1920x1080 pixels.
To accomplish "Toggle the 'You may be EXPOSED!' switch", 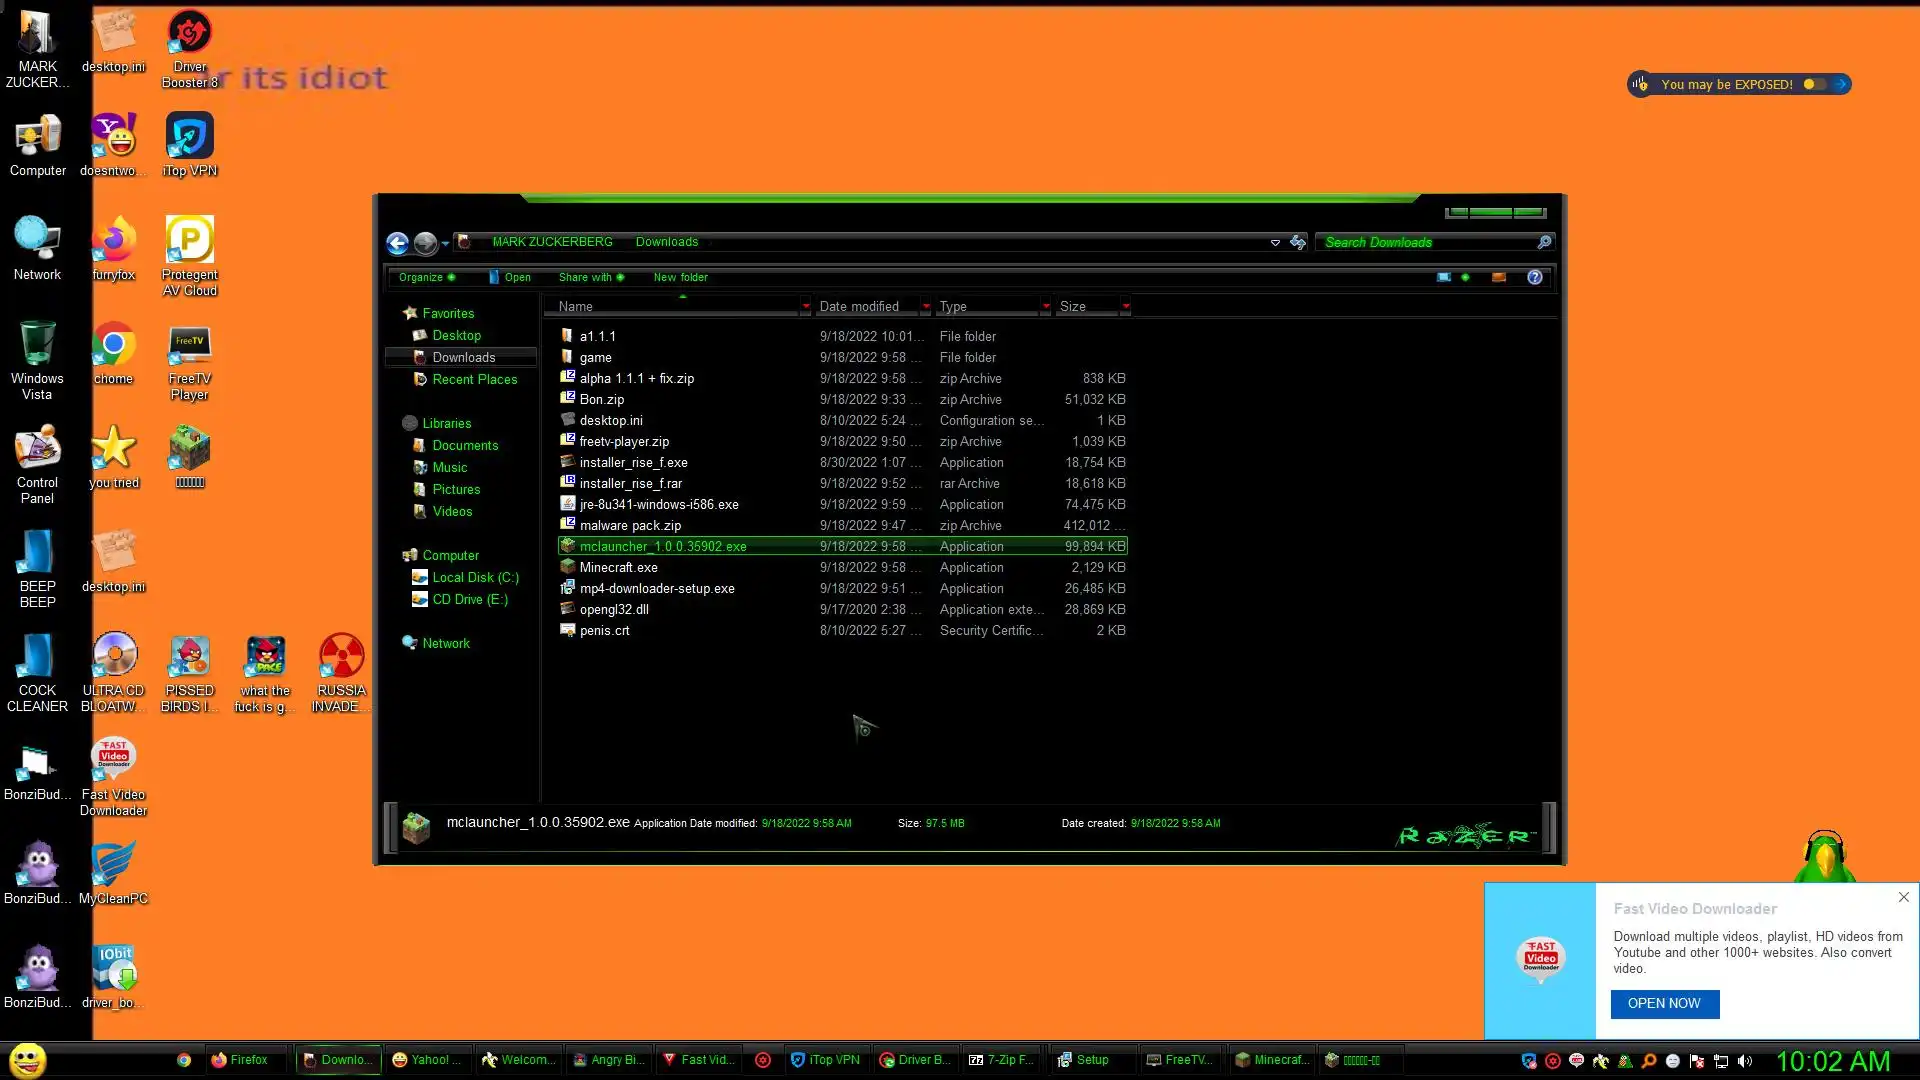I will 1814,84.
